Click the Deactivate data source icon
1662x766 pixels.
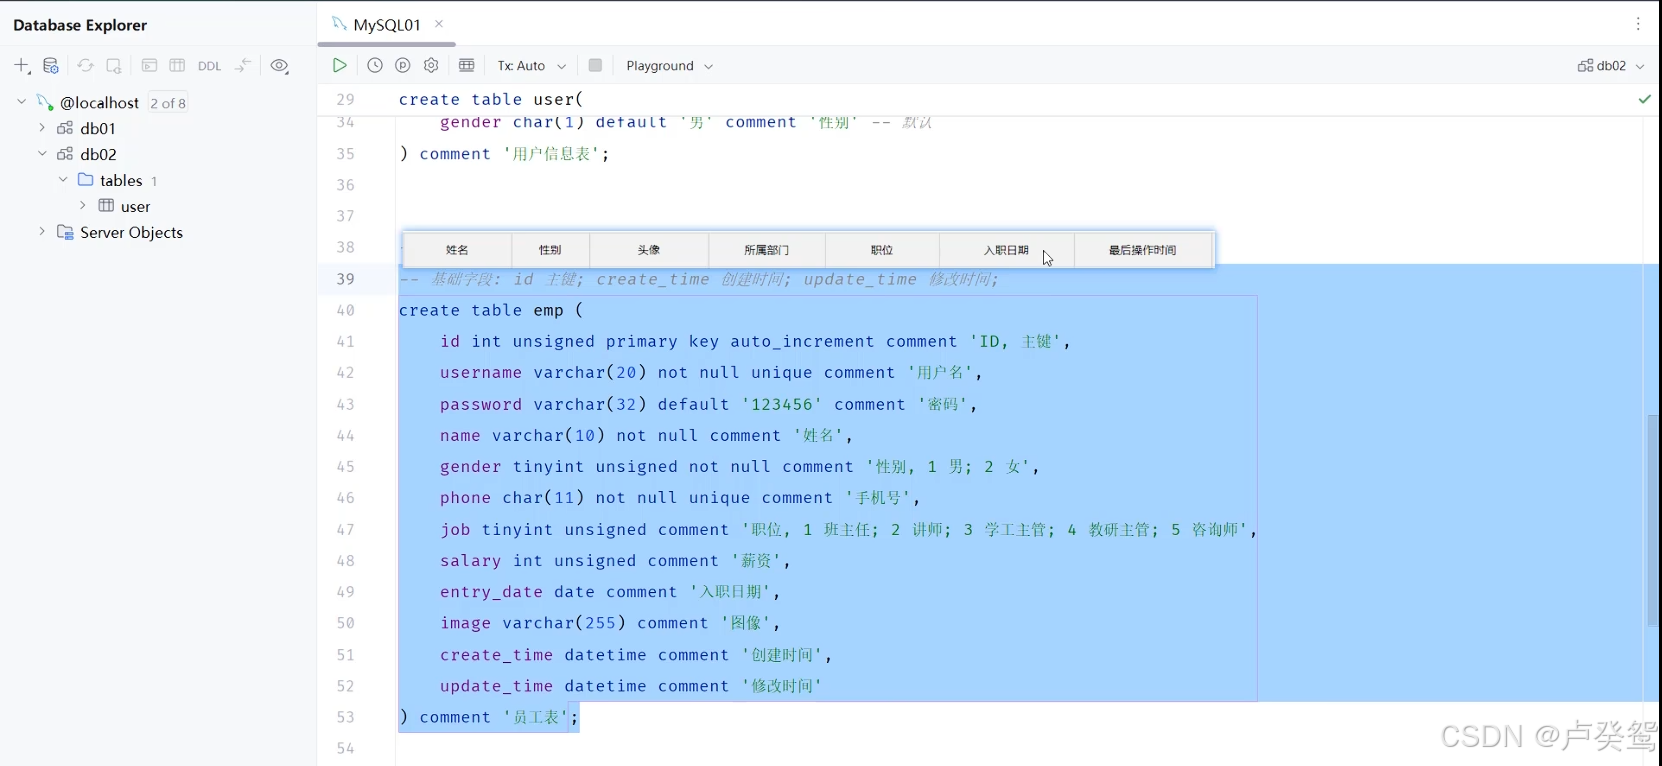point(114,66)
